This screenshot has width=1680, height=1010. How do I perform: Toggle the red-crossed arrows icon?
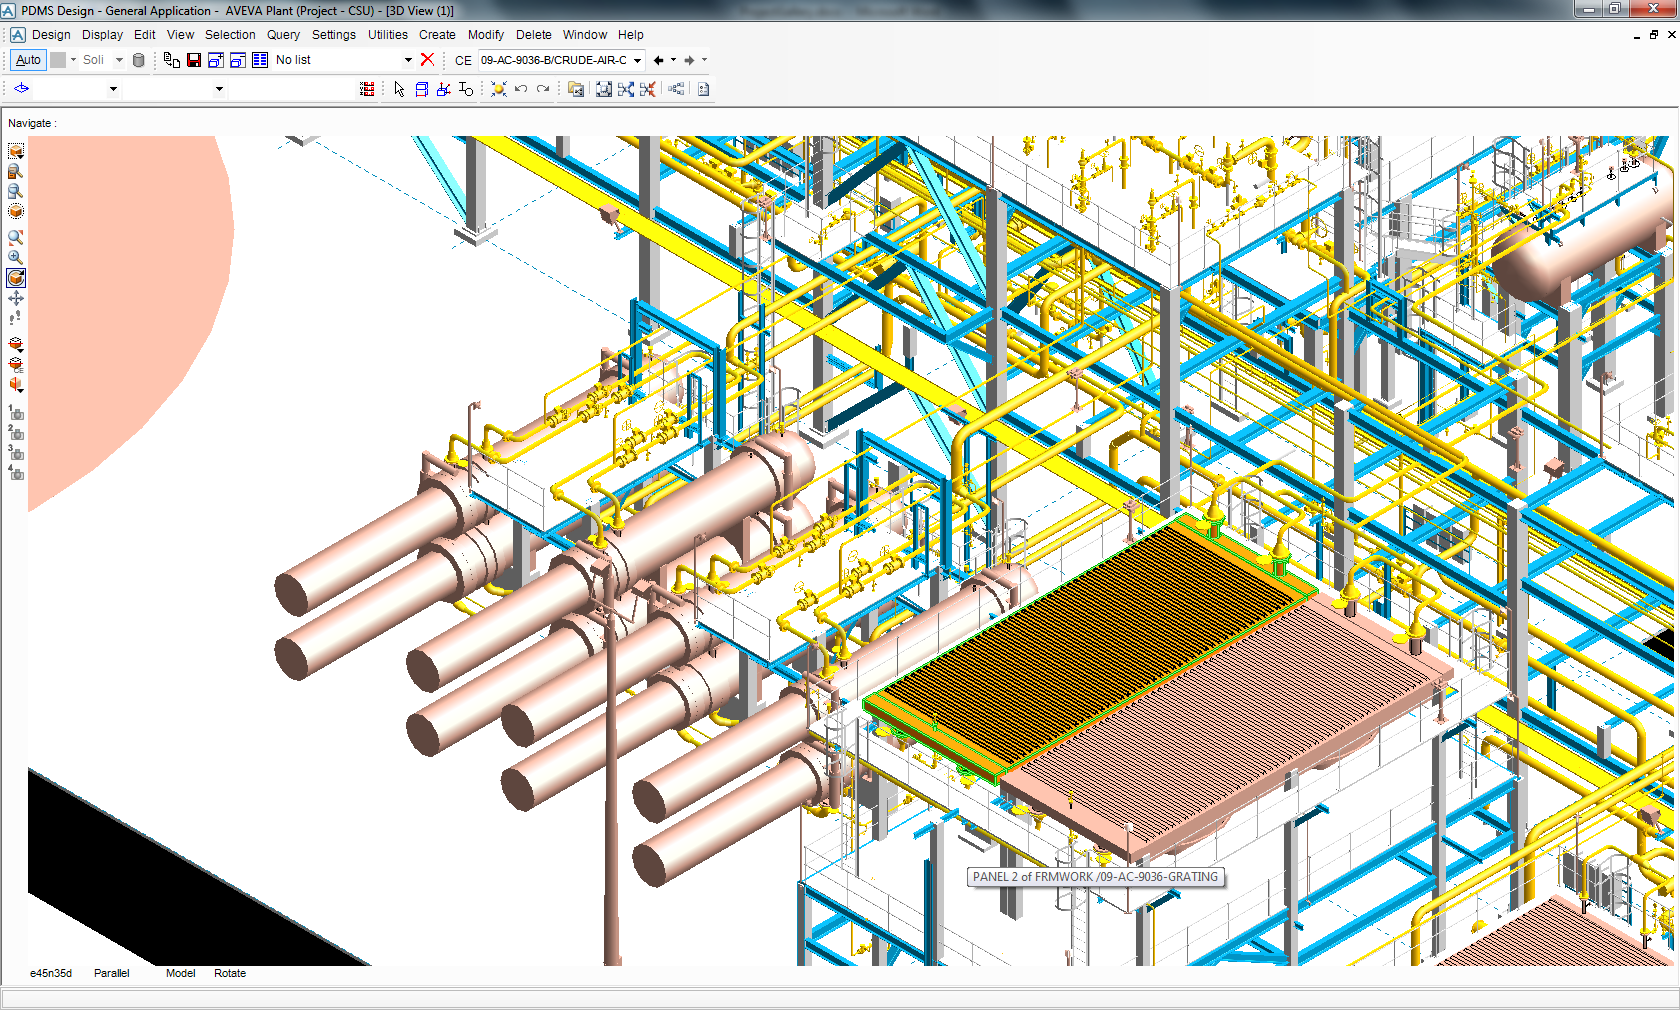pyautogui.click(x=648, y=89)
